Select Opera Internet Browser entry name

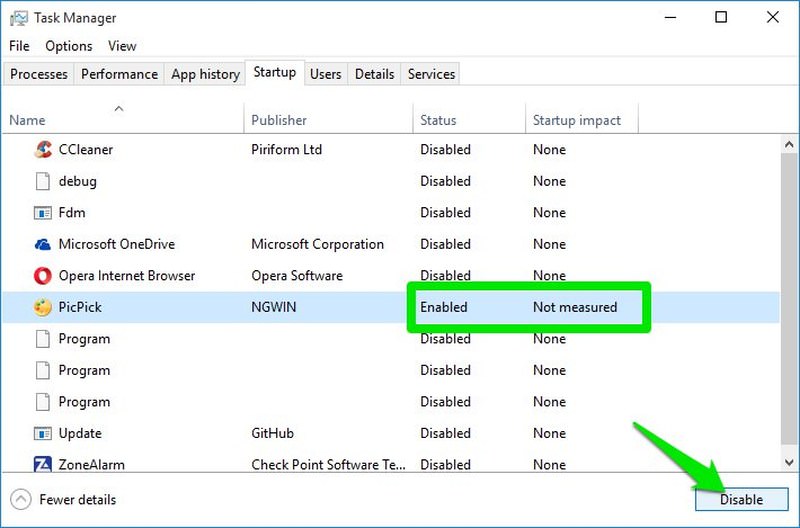(127, 276)
